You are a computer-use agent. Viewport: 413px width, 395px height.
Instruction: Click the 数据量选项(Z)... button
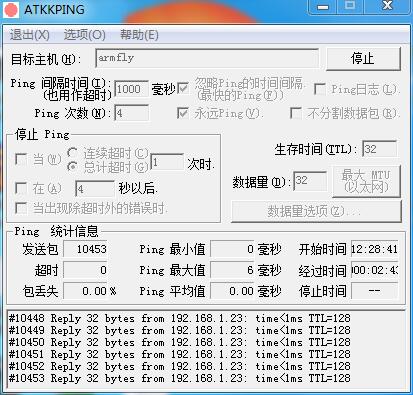coord(316,211)
